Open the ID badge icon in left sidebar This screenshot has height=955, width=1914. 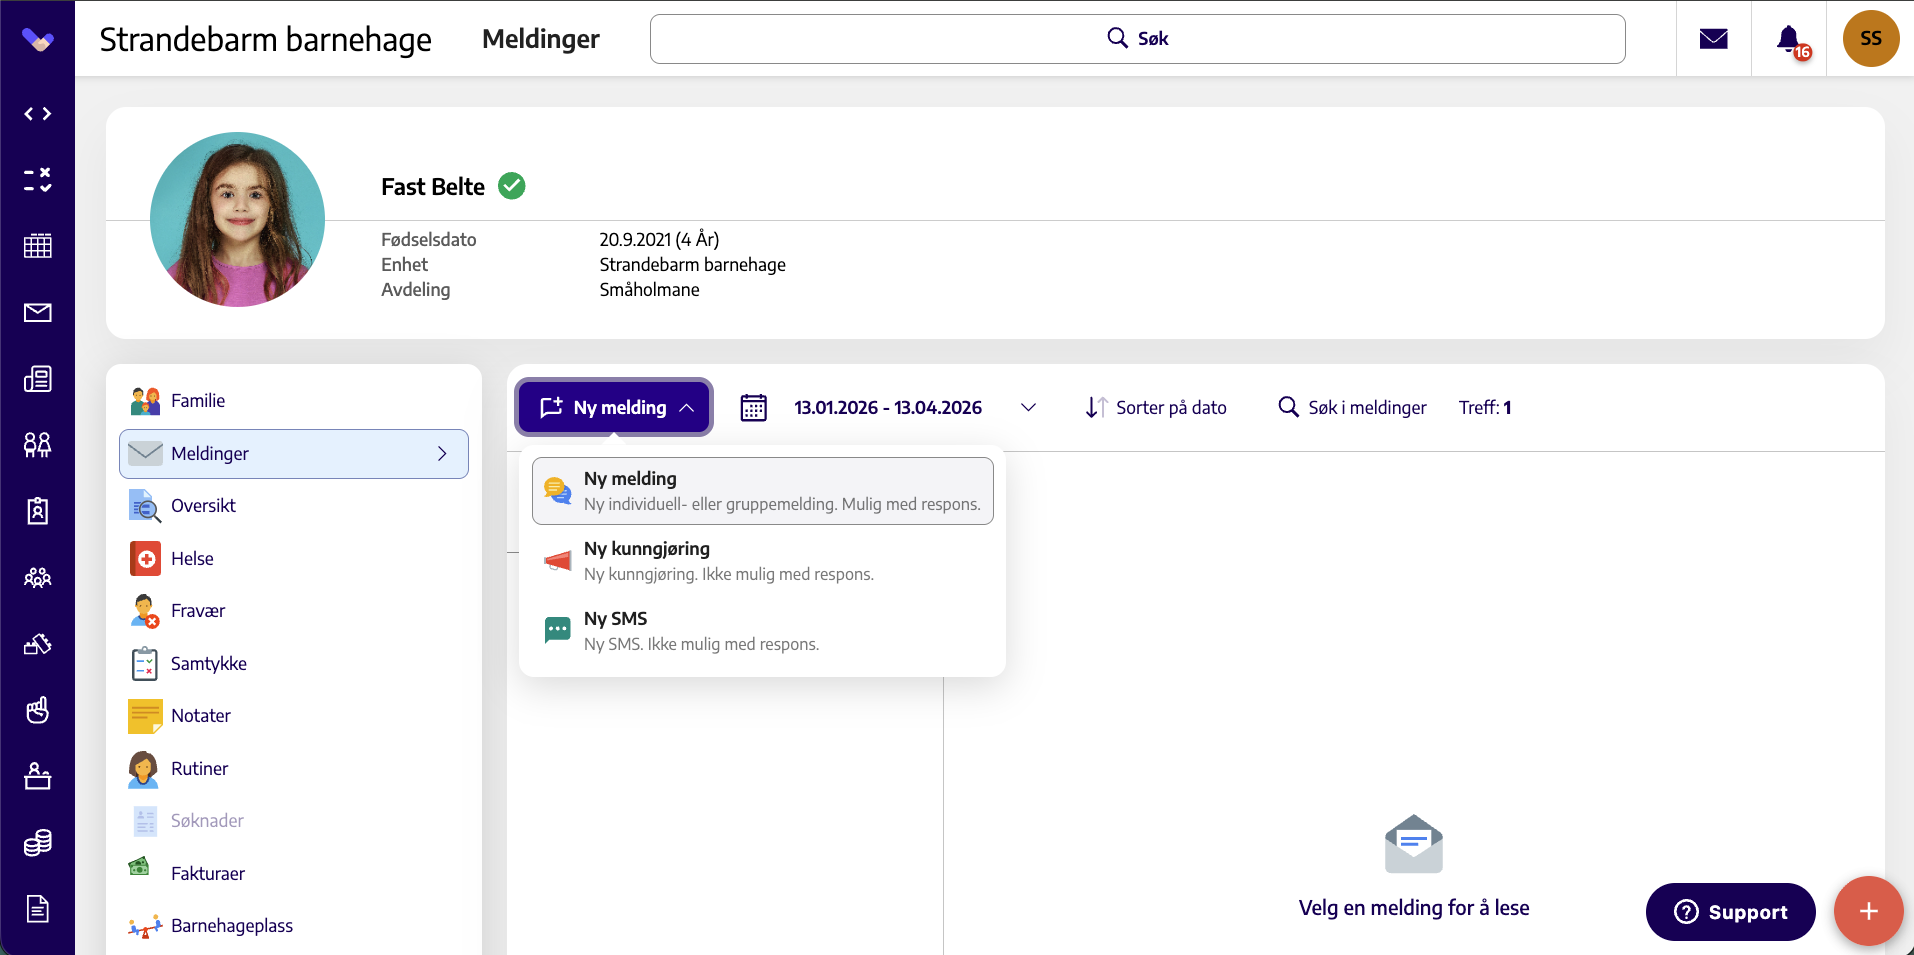tap(37, 511)
